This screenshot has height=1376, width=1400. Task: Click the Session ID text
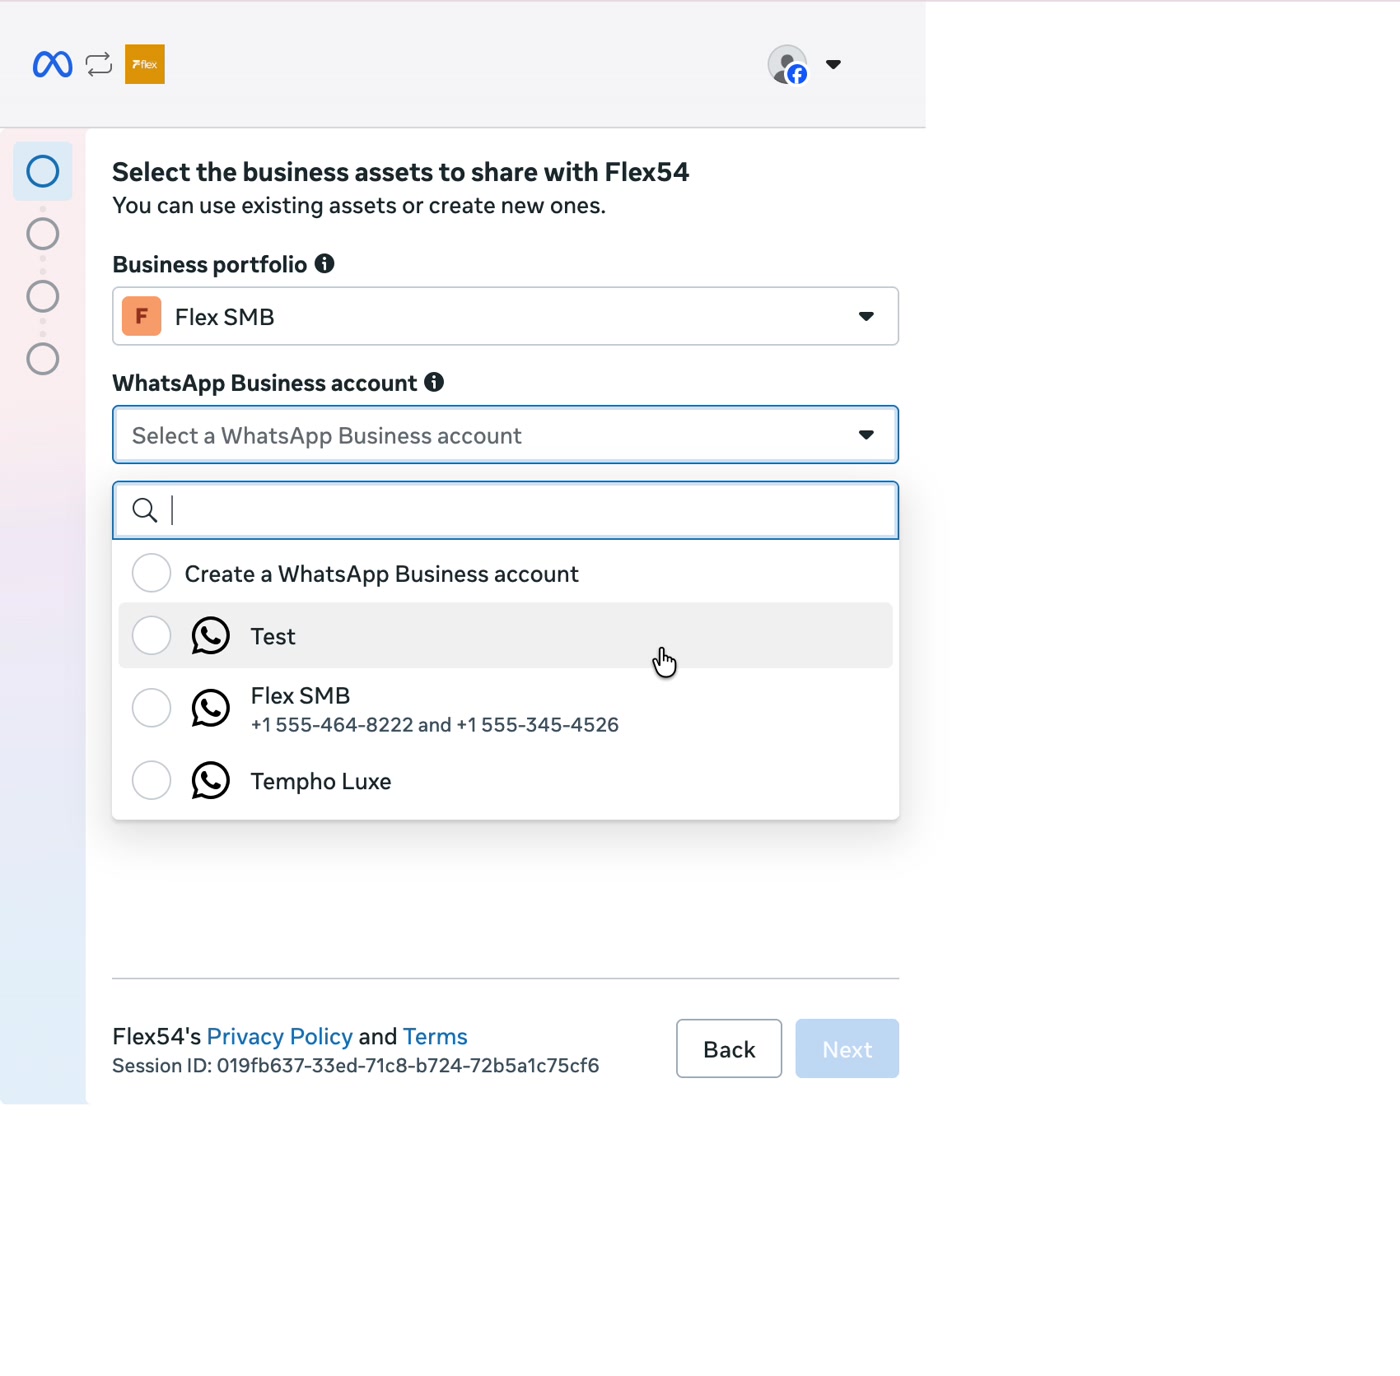[356, 1066]
